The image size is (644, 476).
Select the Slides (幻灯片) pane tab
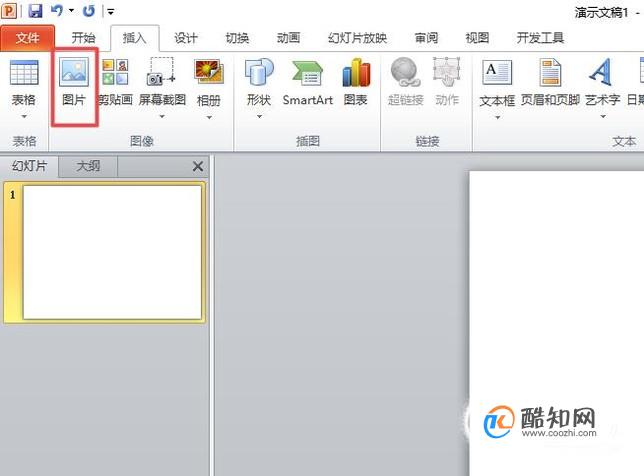[x=30, y=166]
